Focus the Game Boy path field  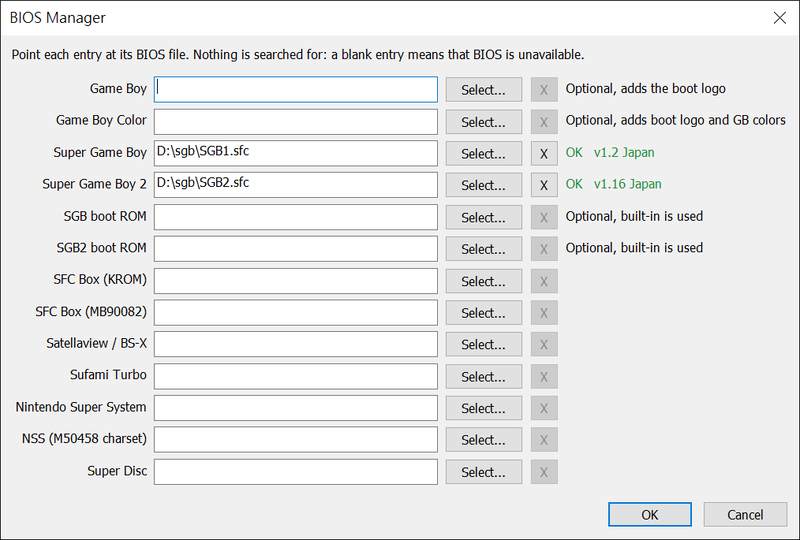click(x=296, y=89)
